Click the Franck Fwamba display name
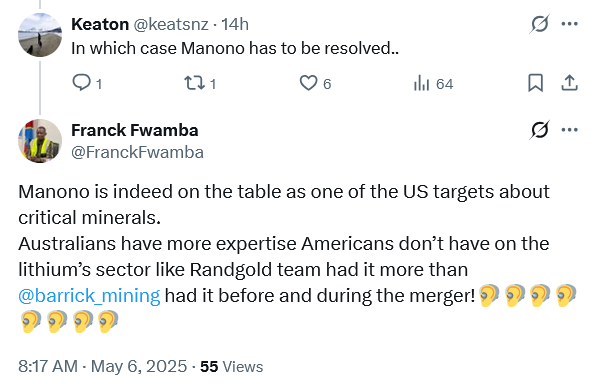This screenshot has width=598, height=384. pos(135,130)
